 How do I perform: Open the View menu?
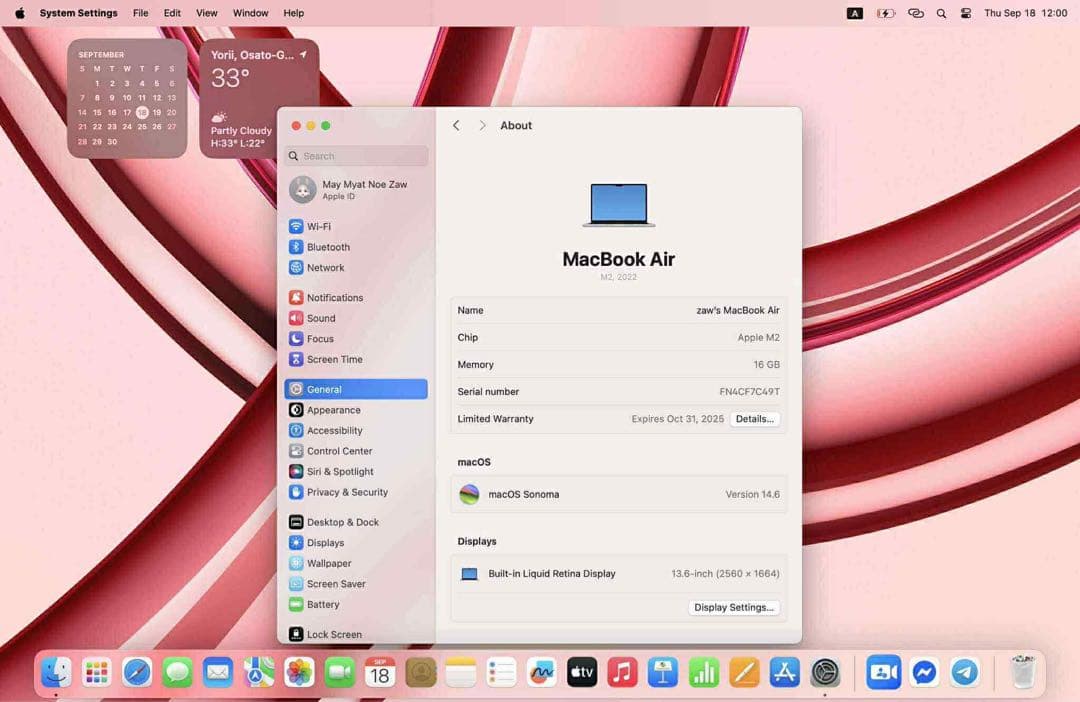point(206,13)
